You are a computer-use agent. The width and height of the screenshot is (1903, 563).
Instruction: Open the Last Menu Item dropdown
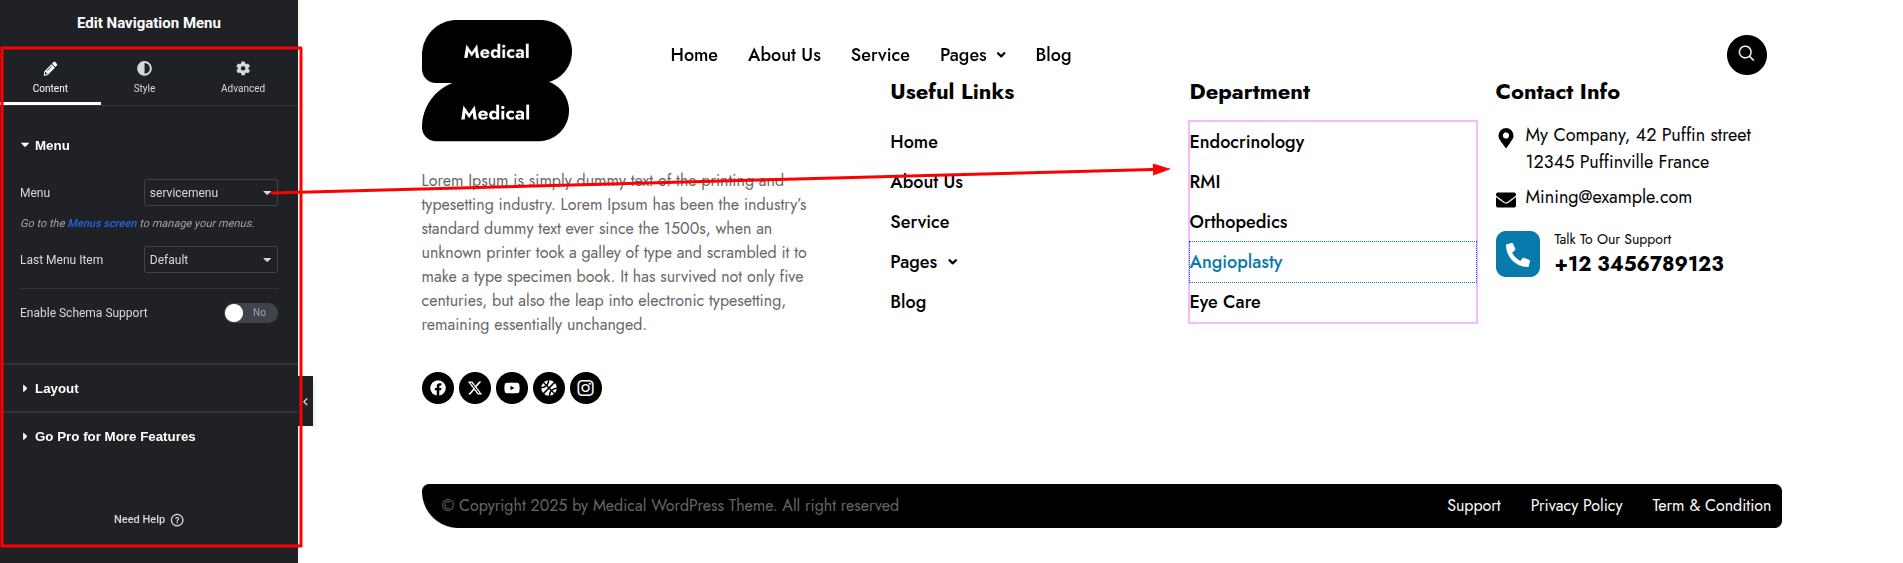click(x=210, y=260)
